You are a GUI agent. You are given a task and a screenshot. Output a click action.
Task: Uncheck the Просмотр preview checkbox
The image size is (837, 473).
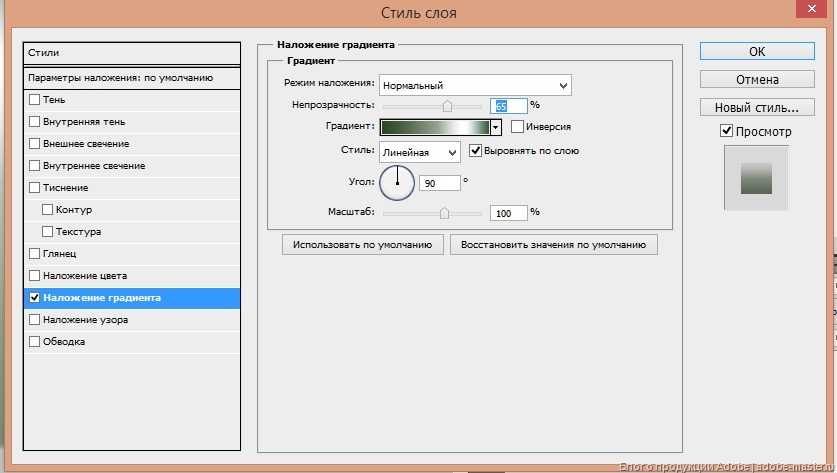[726, 131]
